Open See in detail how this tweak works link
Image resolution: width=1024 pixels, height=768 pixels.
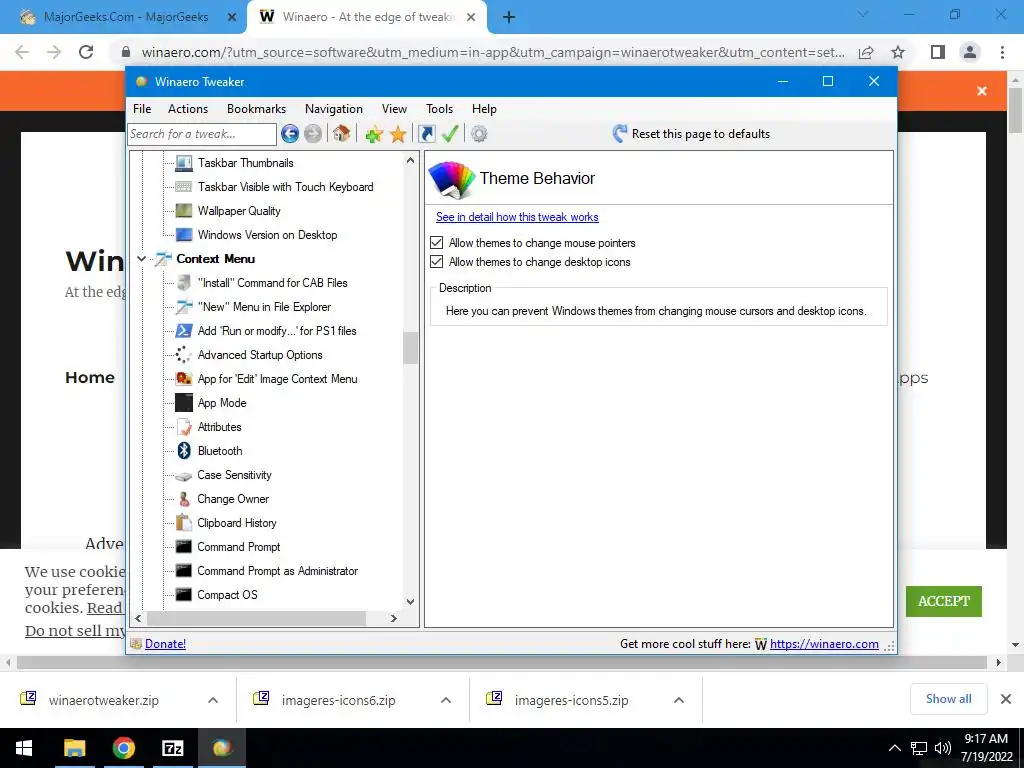[517, 217]
